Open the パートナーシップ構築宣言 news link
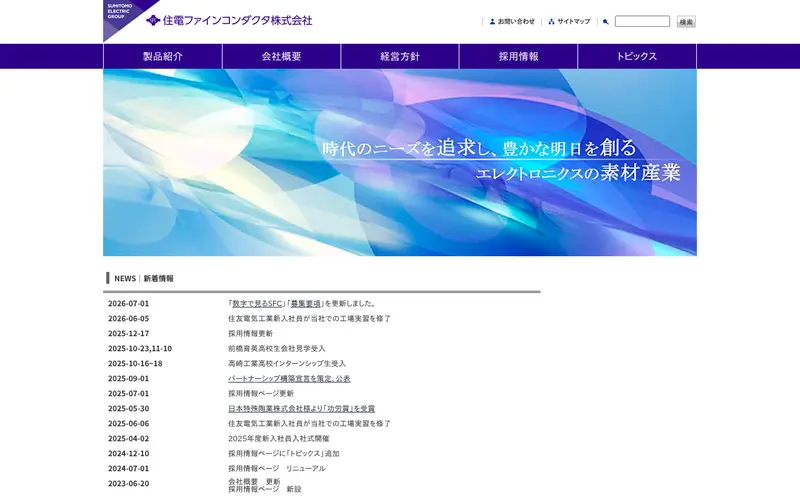The width and height of the screenshot is (800, 500). point(289,379)
